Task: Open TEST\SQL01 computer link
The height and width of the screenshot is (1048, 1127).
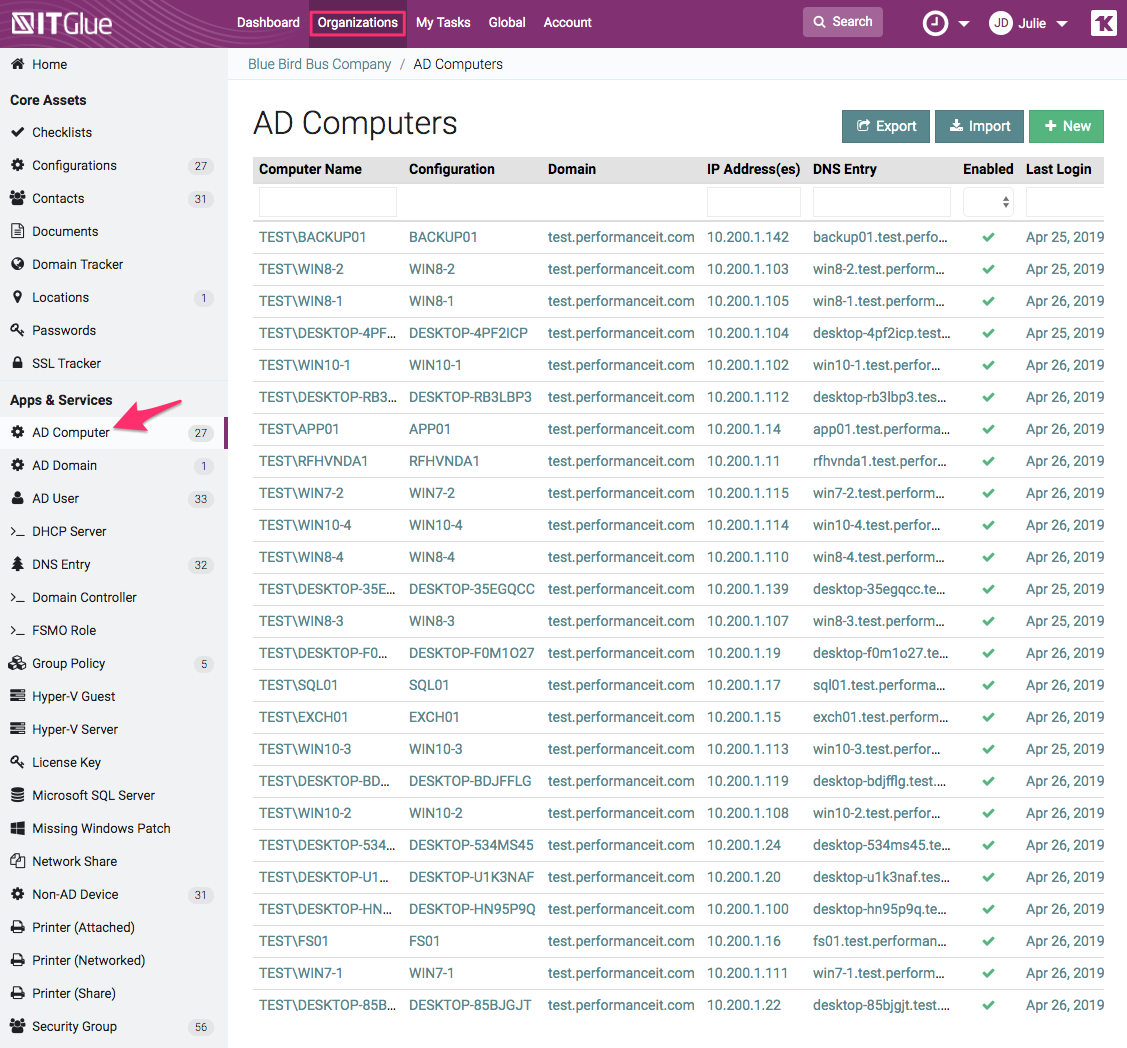Action: pyautogui.click(x=298, y=685)
